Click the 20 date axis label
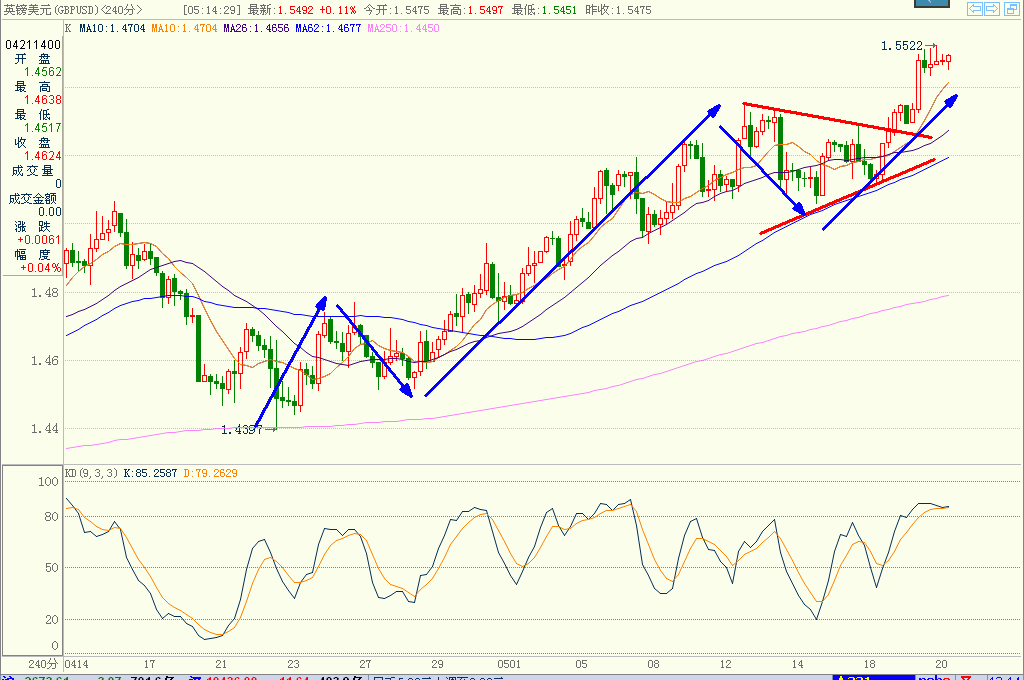This screenshot has width=1024, height=680. (941, 664)
